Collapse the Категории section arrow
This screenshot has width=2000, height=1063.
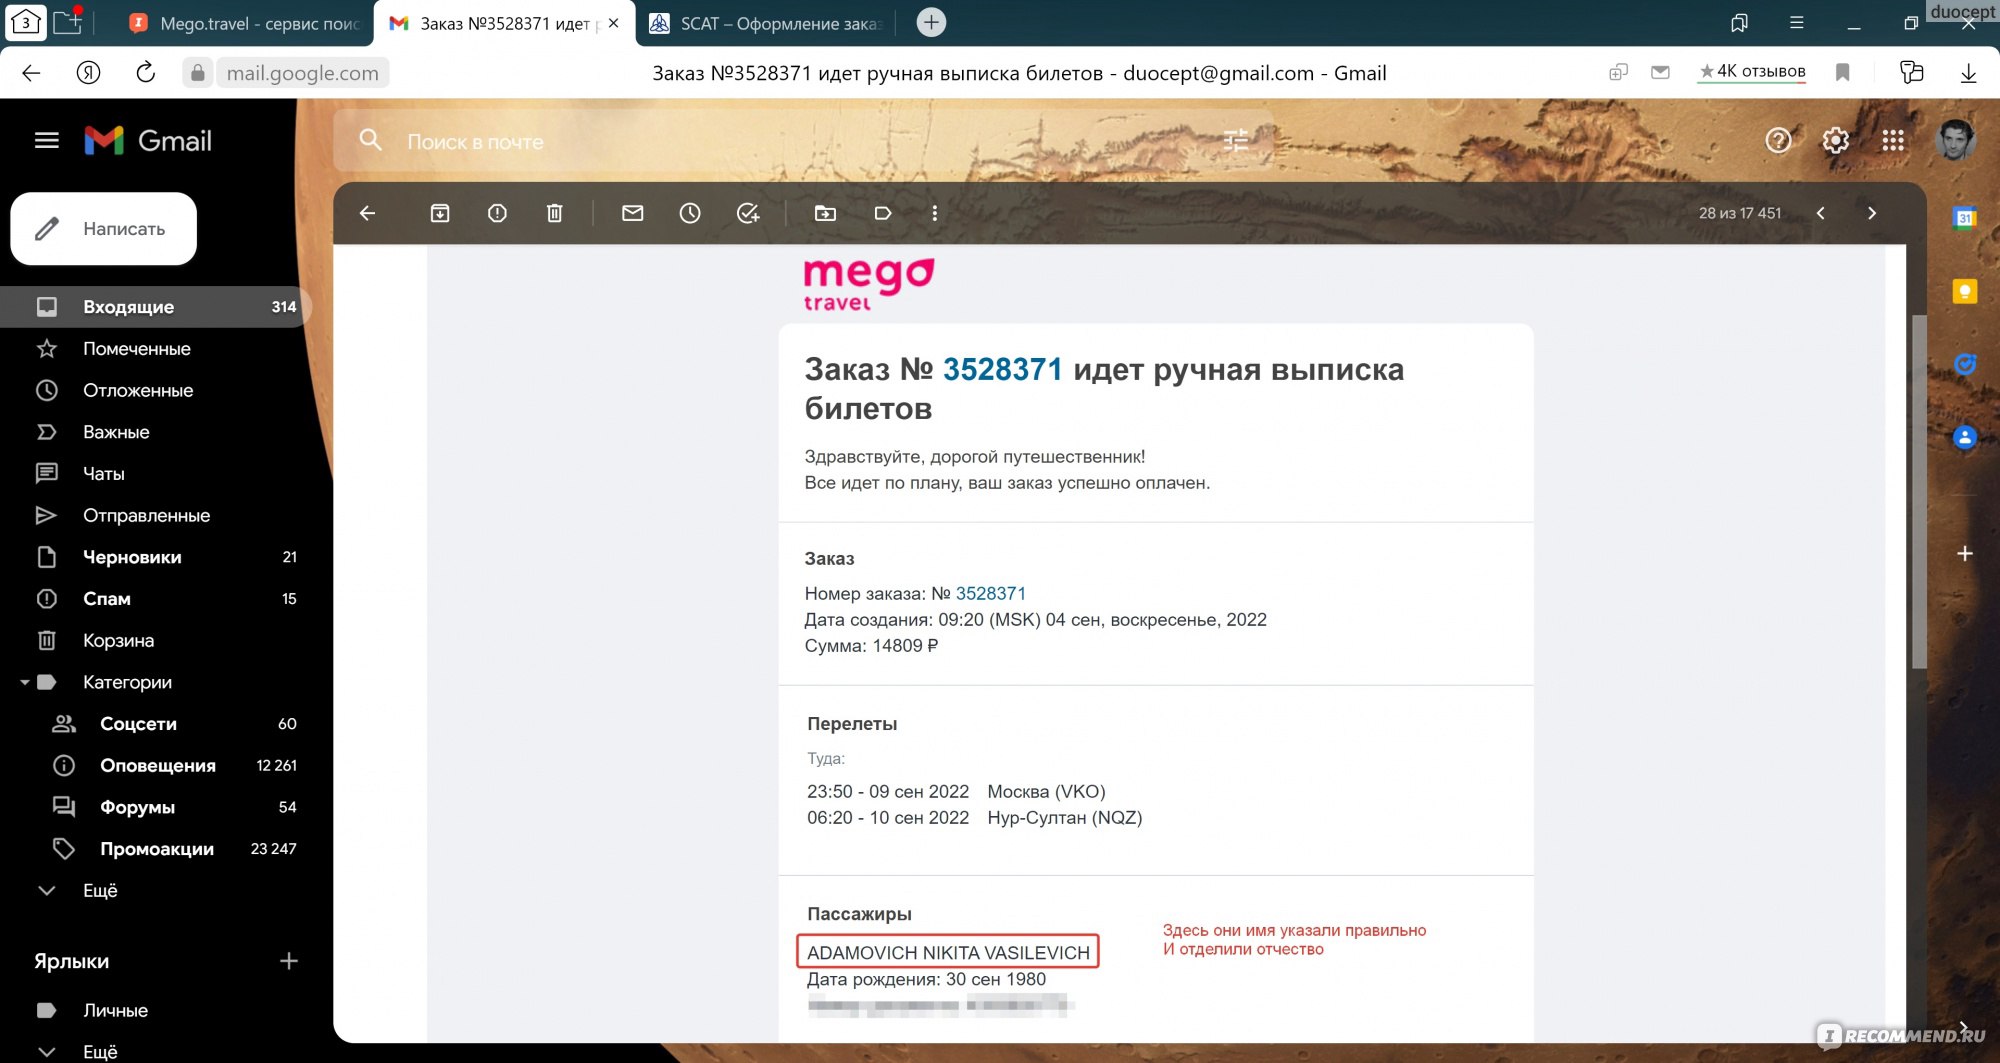coord(24,682)
